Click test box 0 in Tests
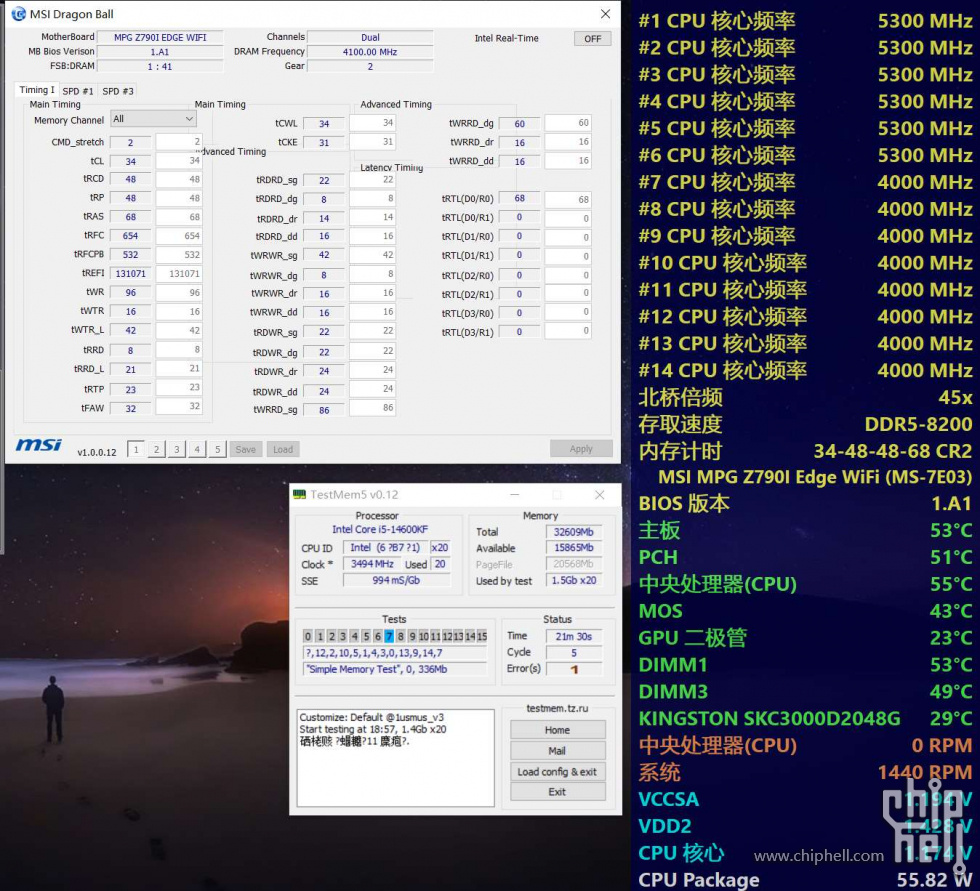 click(x=308, y=636)
